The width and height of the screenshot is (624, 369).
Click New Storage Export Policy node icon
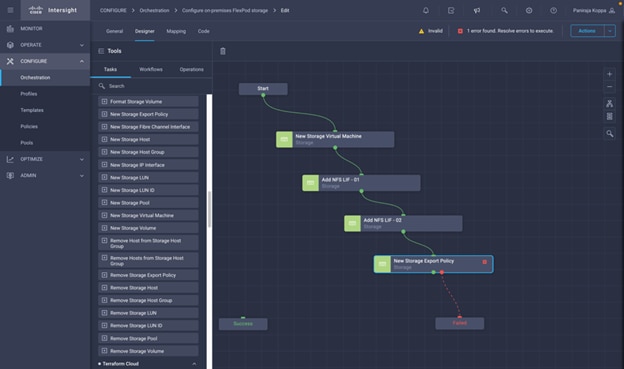382,264
